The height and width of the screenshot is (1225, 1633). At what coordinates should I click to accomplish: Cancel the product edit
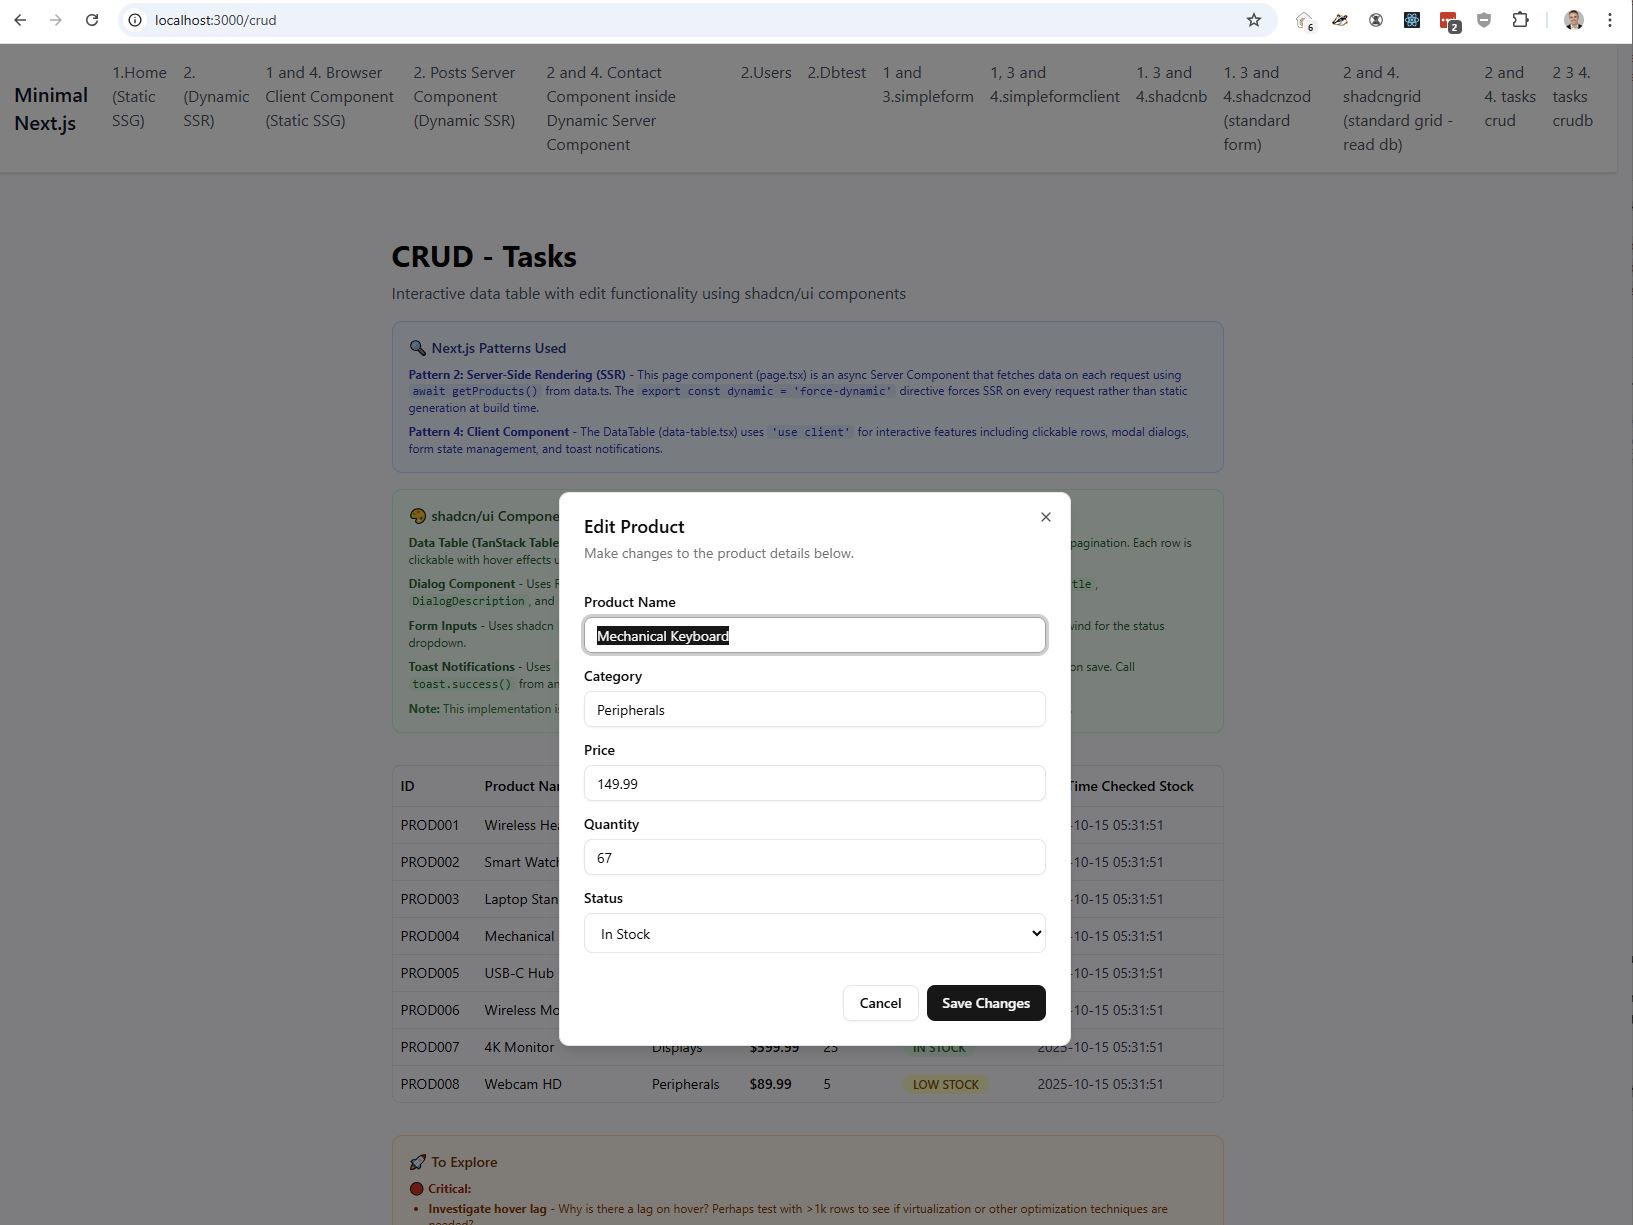point(880,1003)
